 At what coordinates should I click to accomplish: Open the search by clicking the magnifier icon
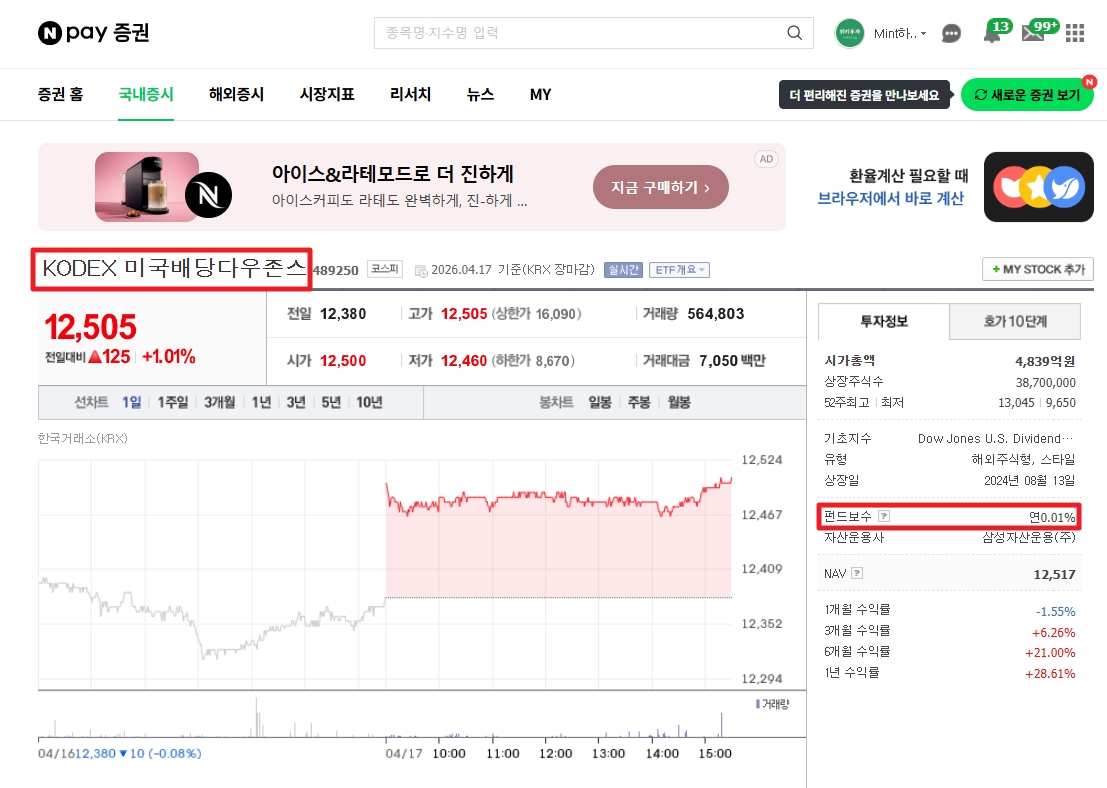point(794,33)
